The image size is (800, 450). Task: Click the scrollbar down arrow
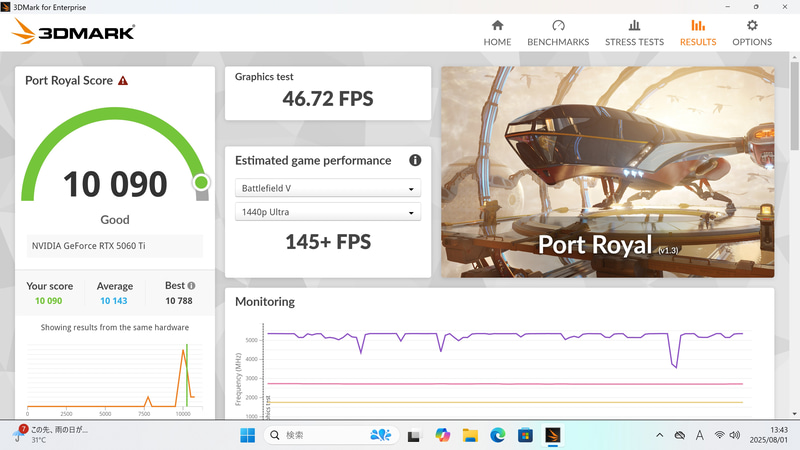coord(794,414)
